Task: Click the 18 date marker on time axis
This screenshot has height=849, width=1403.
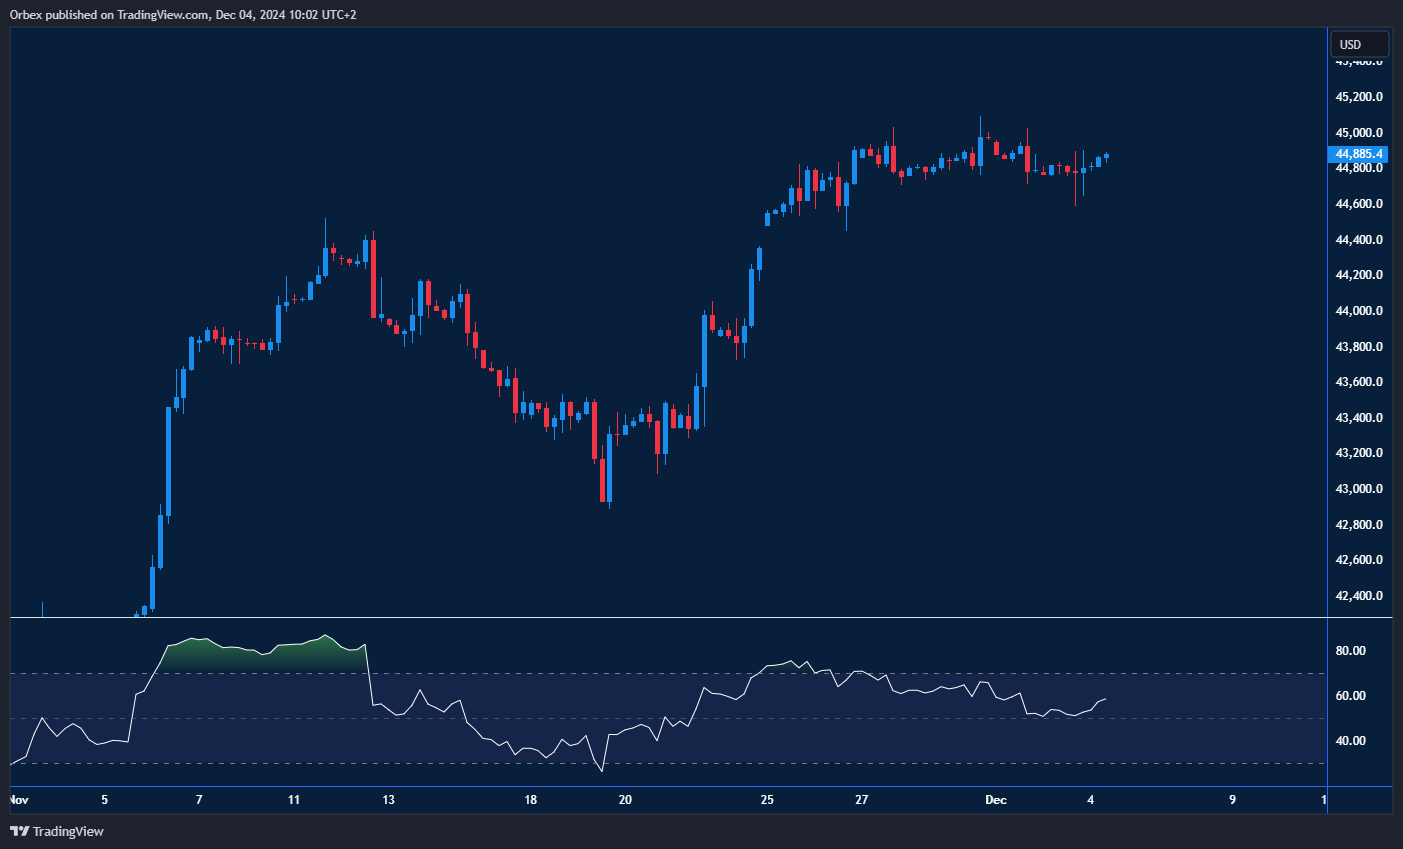Action: pyautogui.click(x=530, y=800)
